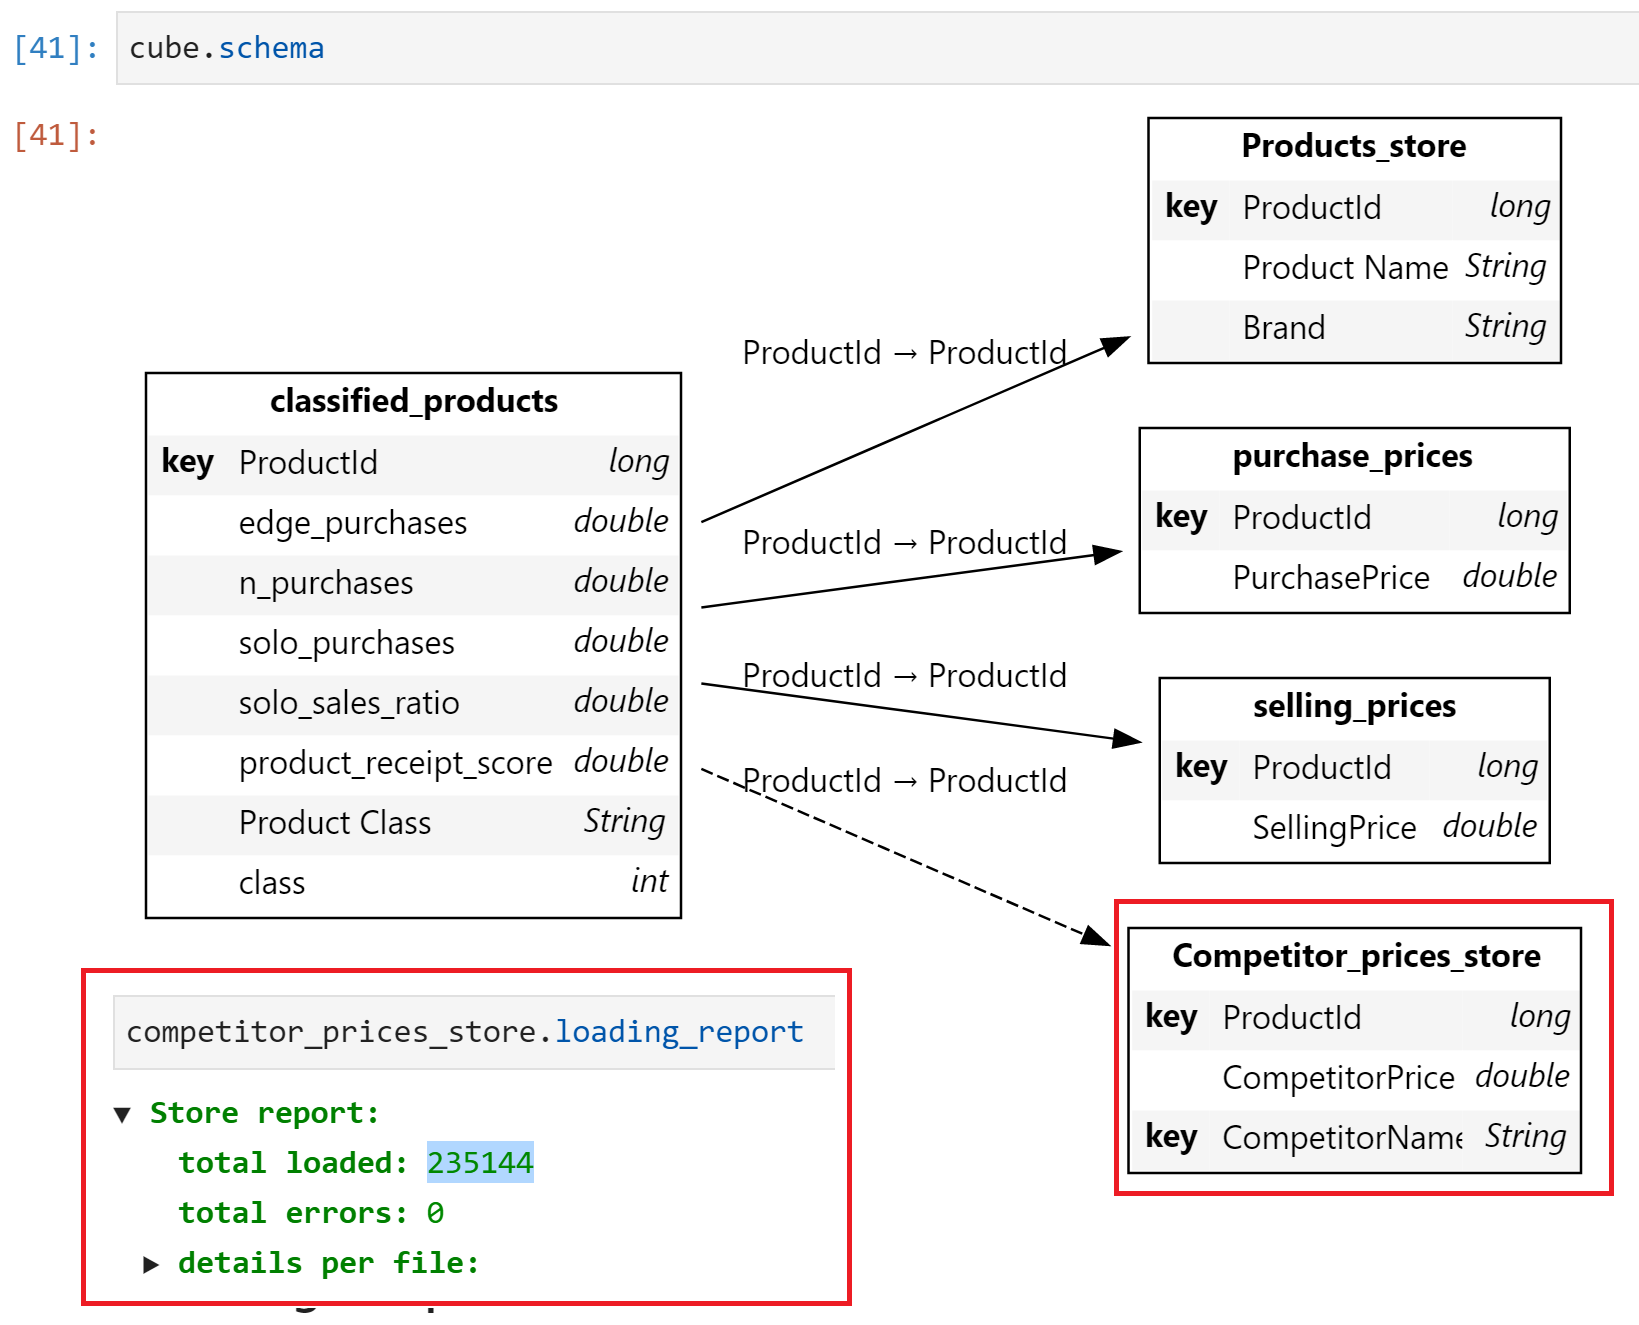Expand the details per file section

[151, 1264]
